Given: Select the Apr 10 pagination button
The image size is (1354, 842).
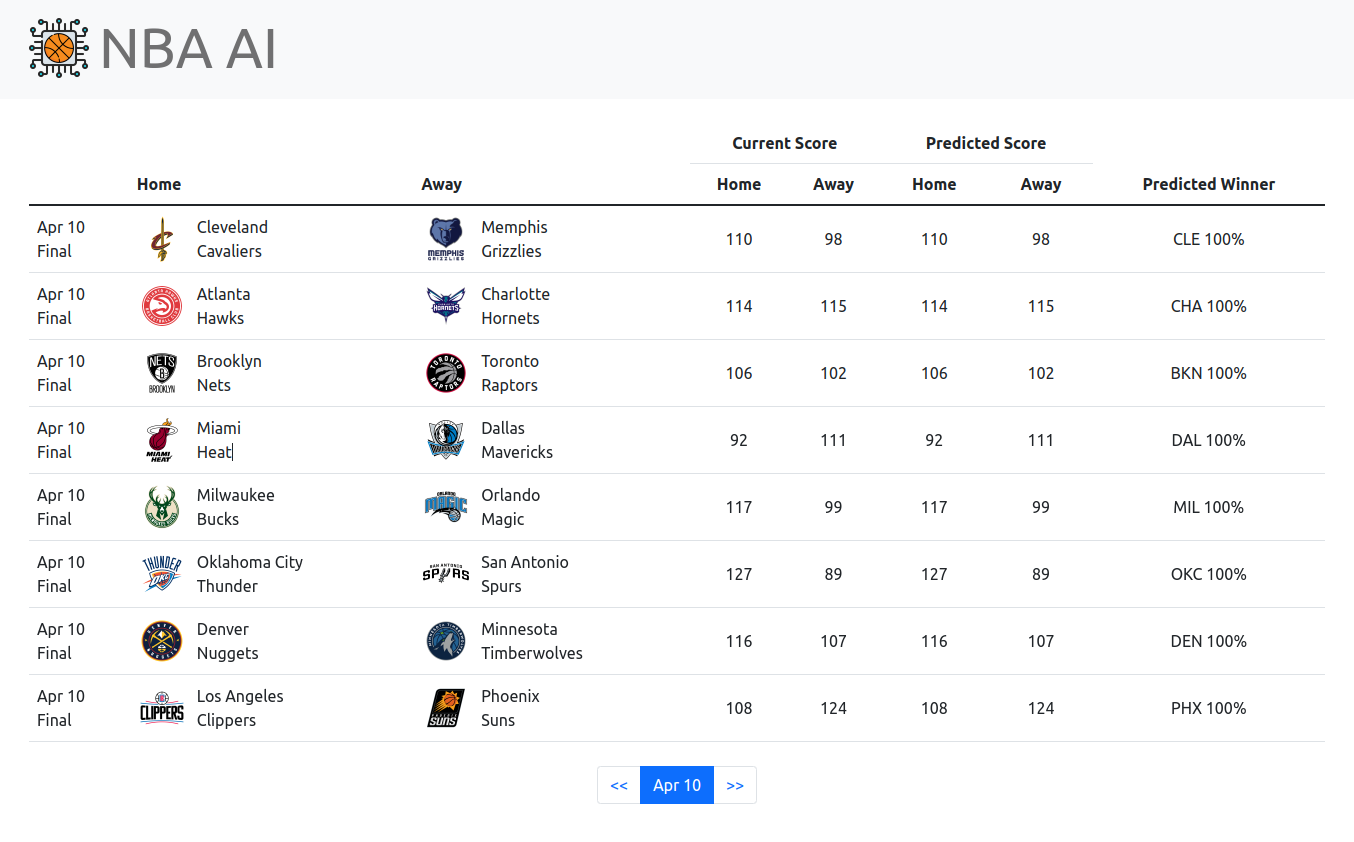Looking at the screenshot, I should [x=677, y=785].
